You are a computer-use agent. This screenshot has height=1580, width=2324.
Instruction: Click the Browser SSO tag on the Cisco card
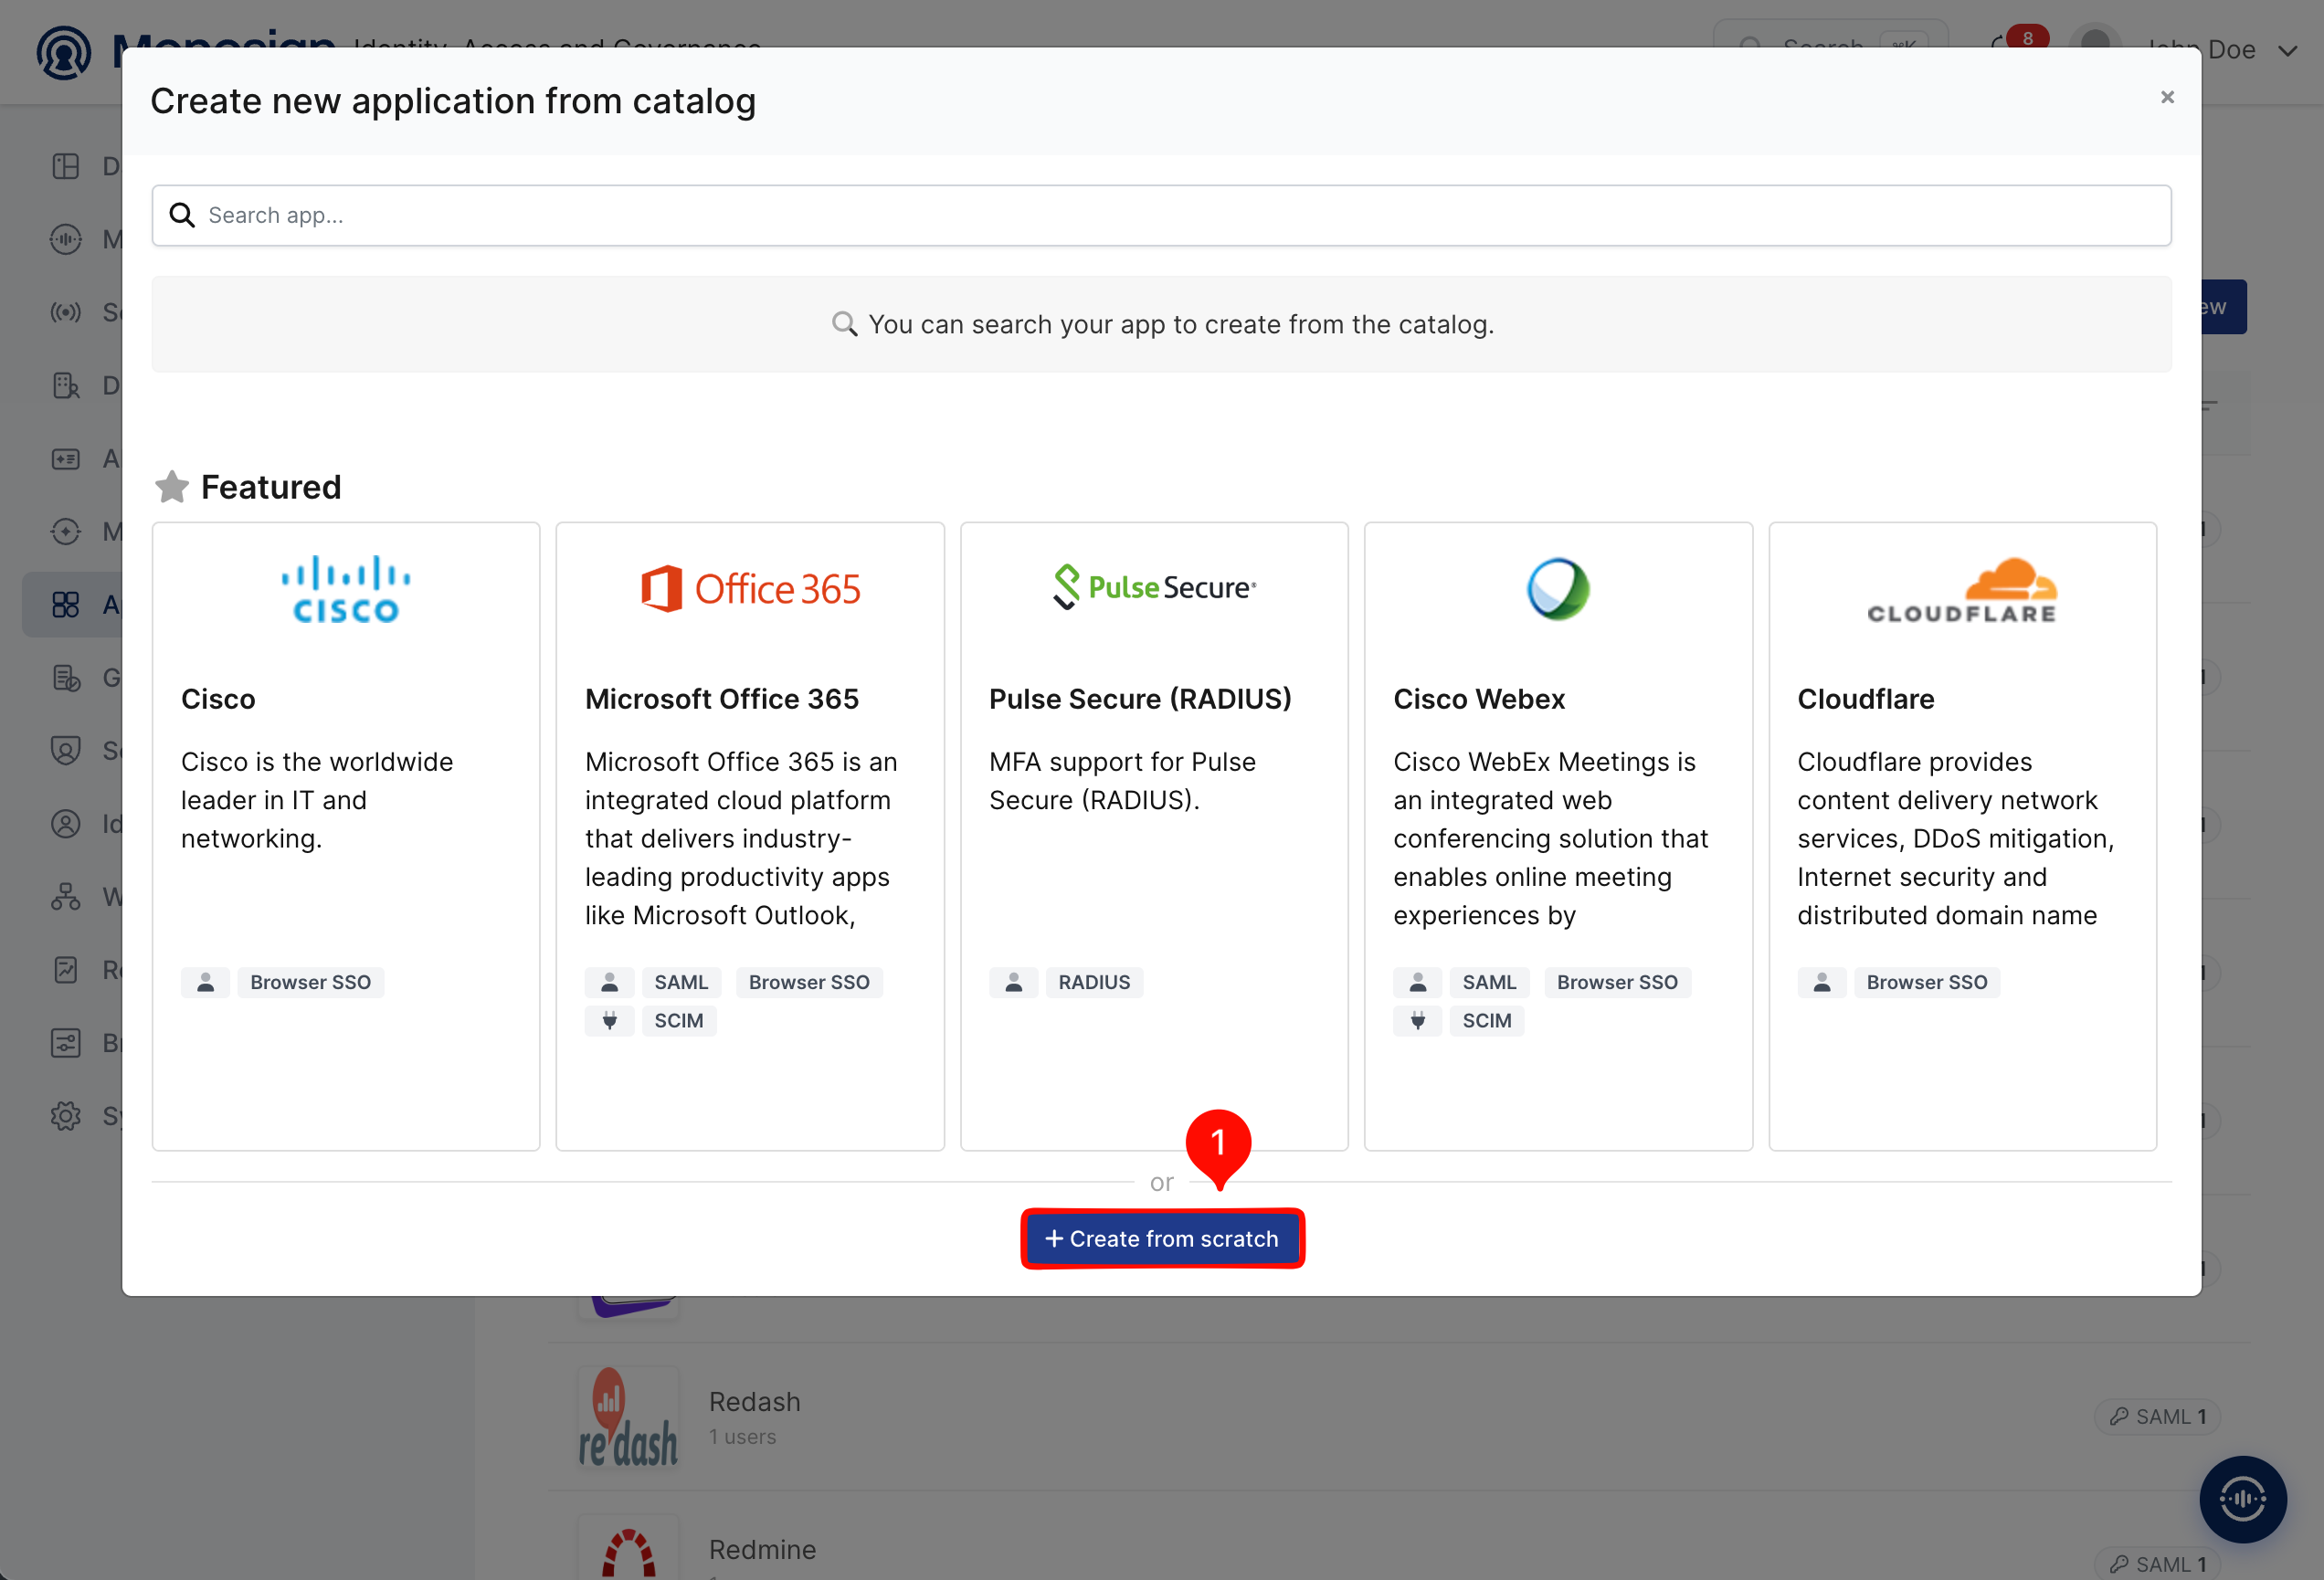[310, 982]
